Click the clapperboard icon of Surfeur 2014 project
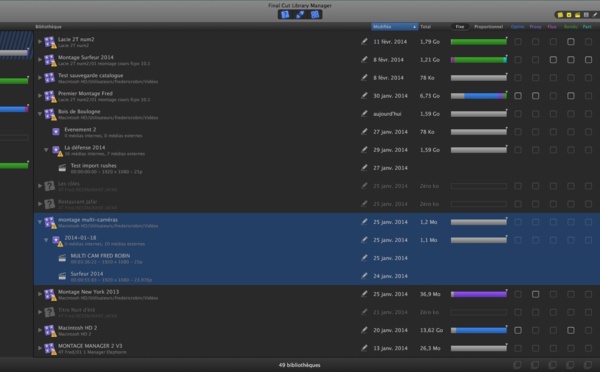The width and height of the screenshot is (600, 372). pos(62,276)
